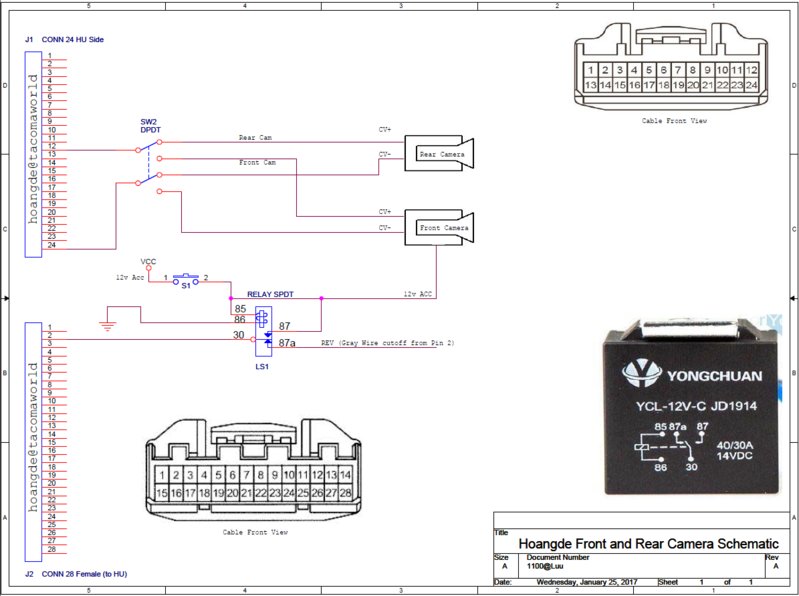Viewport: 799px width, 596px height.
Task: Select schematic relay terminal label "86" beside LS1
Action: tap(240, 320)
